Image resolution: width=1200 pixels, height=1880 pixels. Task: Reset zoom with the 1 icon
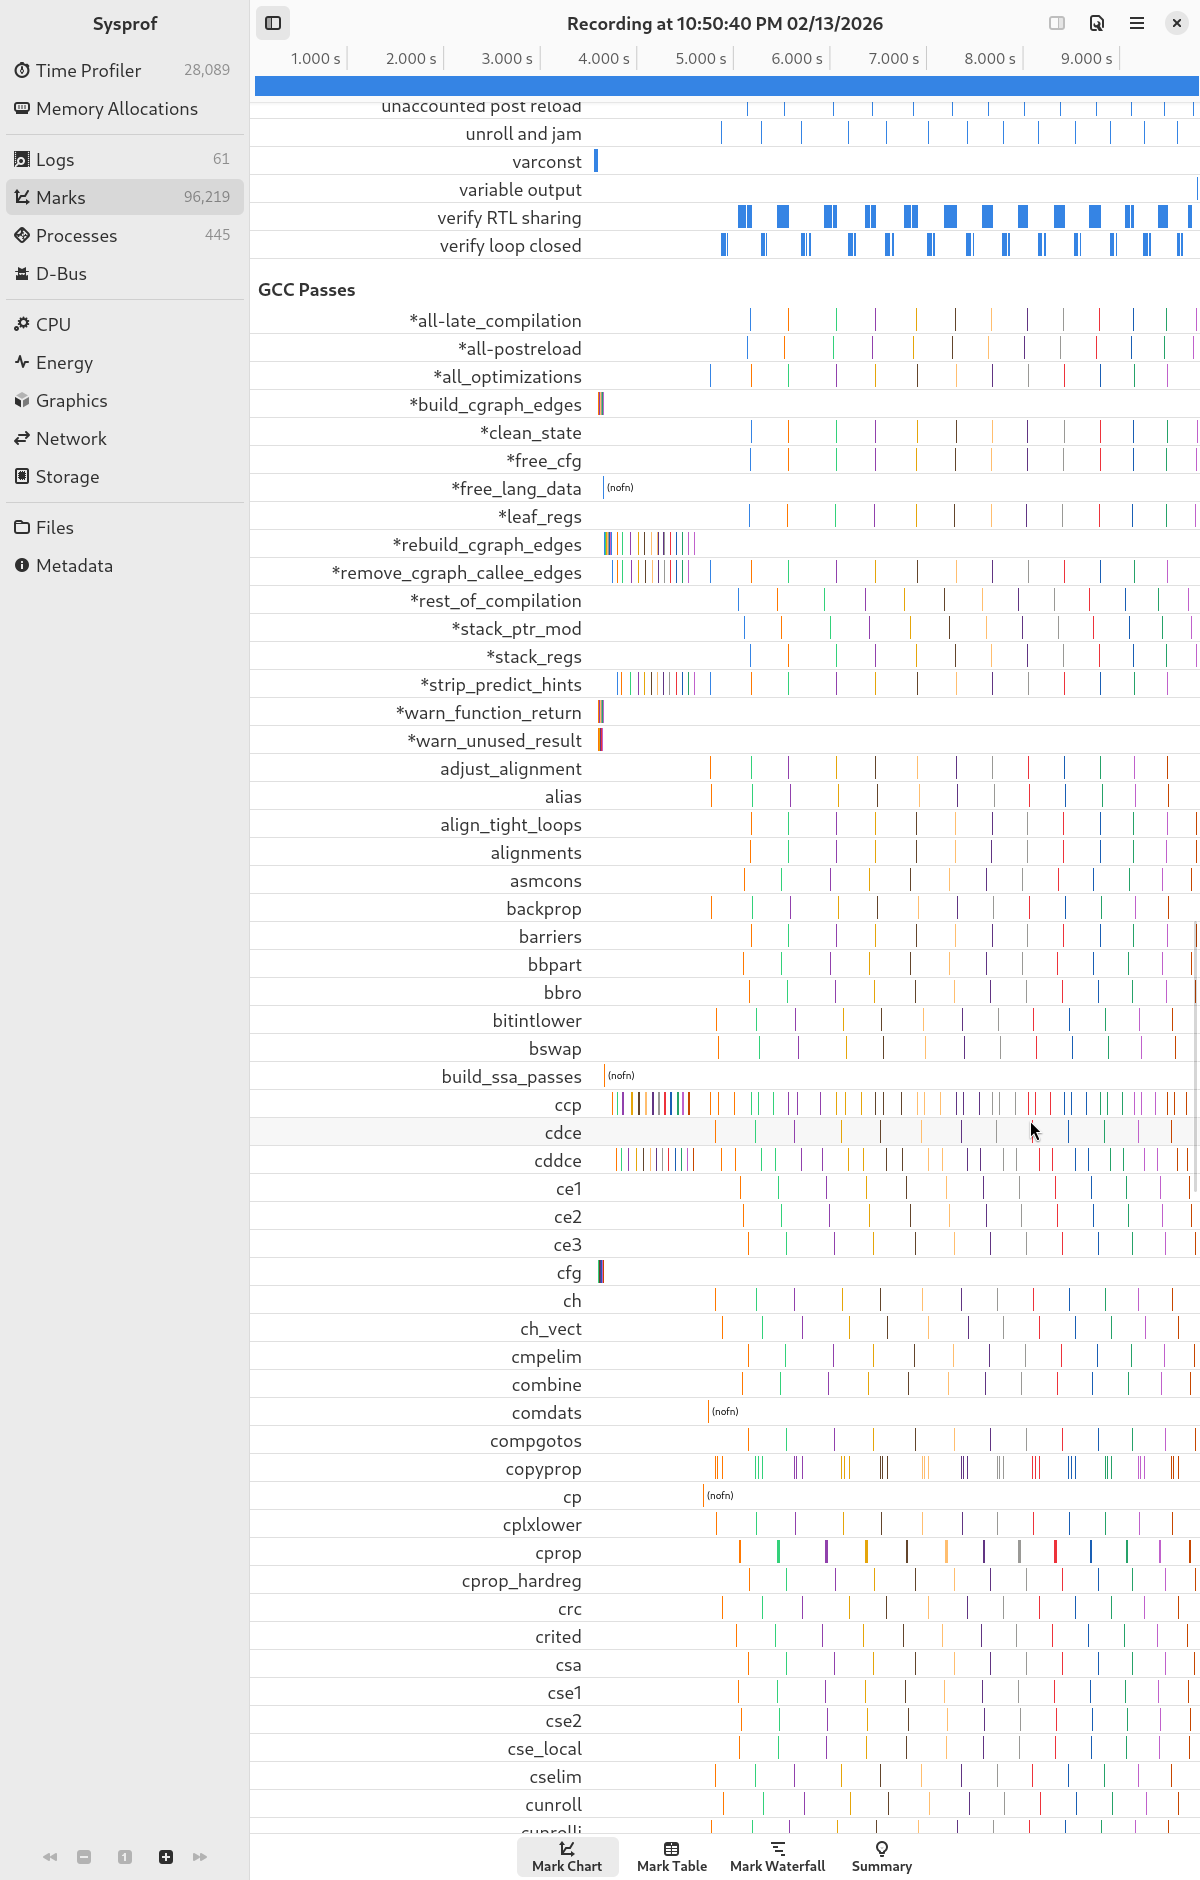click(x=125, y=1857)
